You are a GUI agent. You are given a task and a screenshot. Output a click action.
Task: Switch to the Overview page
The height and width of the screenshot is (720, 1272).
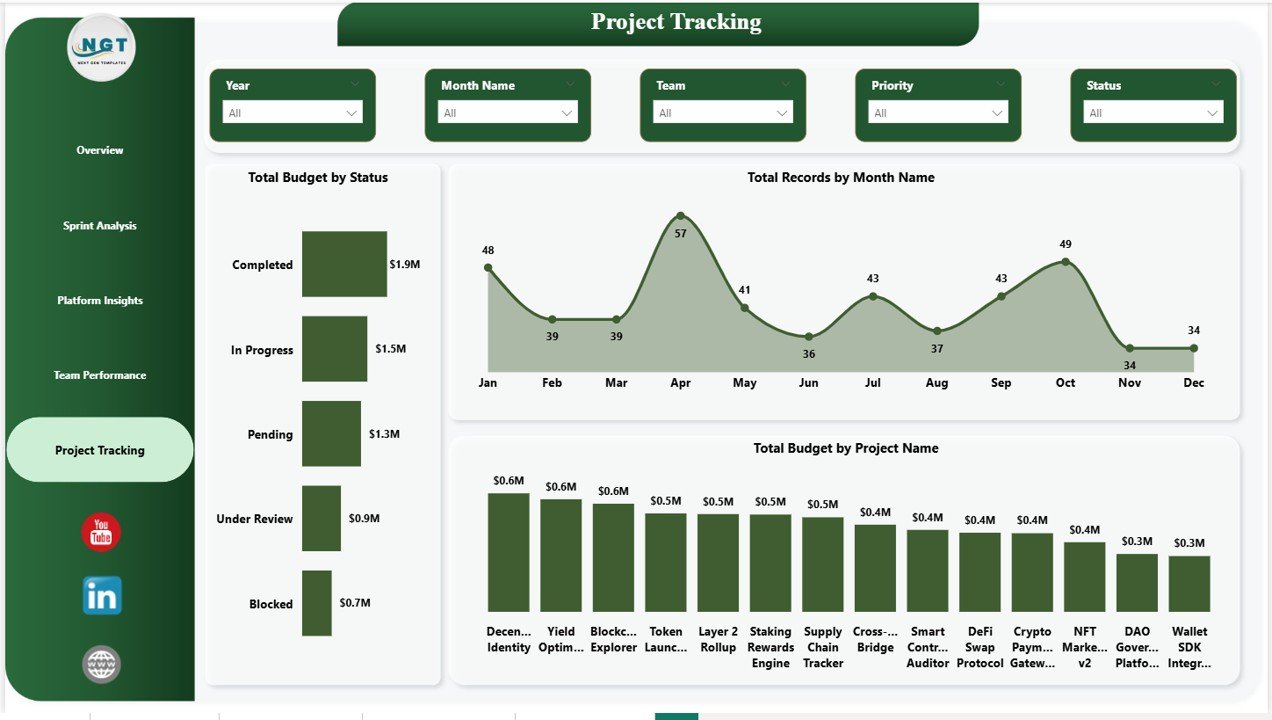(x=99, y=150)
